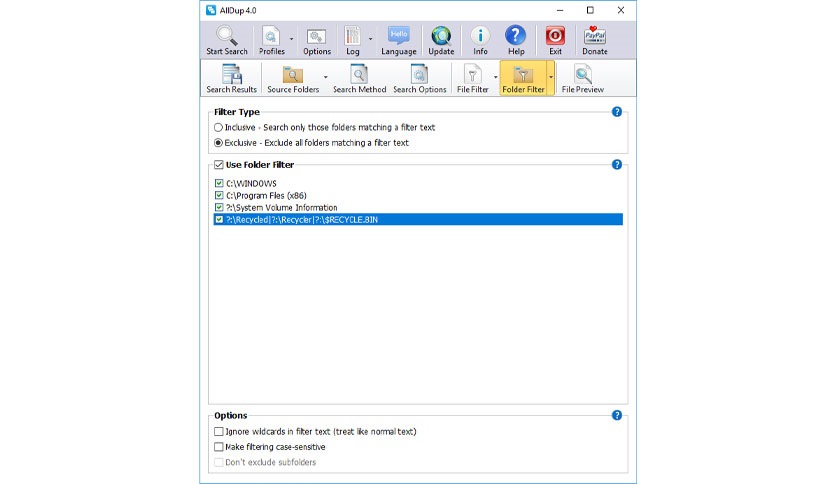Switch to the Search Method tab

pyautogui.click(x=359, y=78)
